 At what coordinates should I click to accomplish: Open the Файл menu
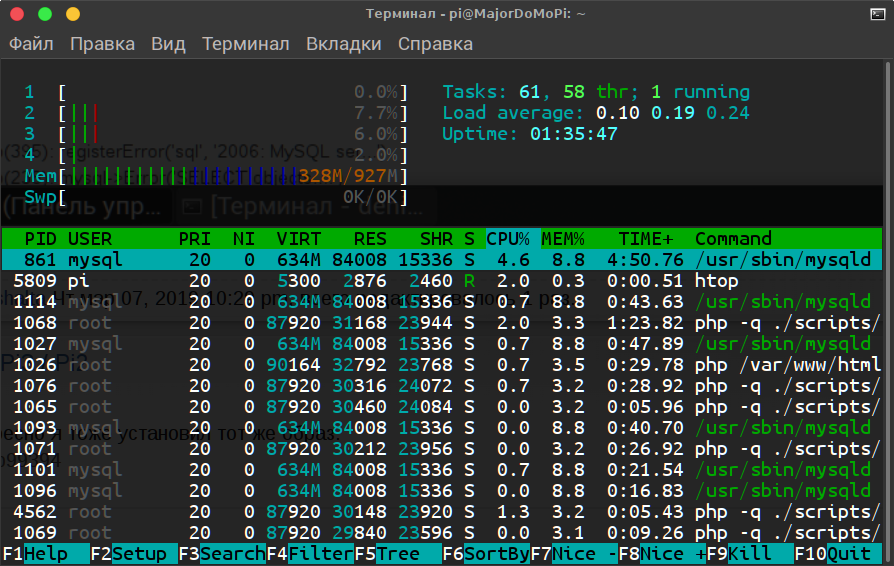tap(31, 44)
